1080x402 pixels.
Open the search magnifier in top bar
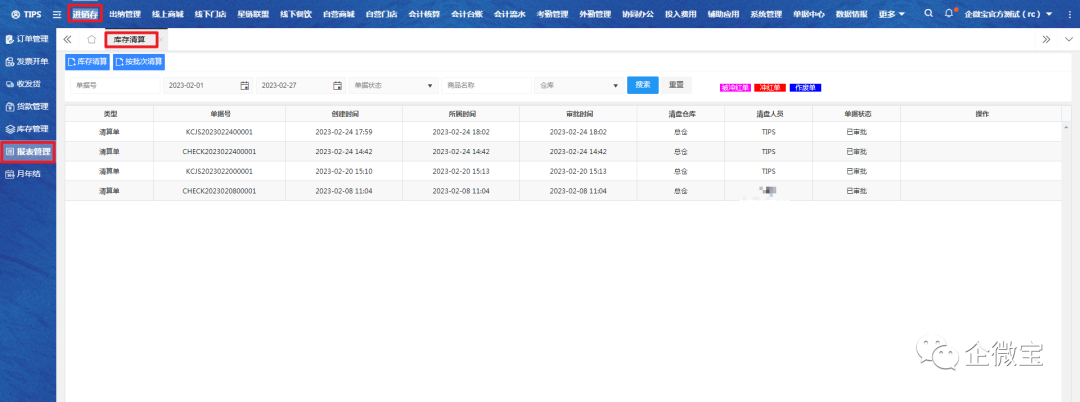click(928, 14)
